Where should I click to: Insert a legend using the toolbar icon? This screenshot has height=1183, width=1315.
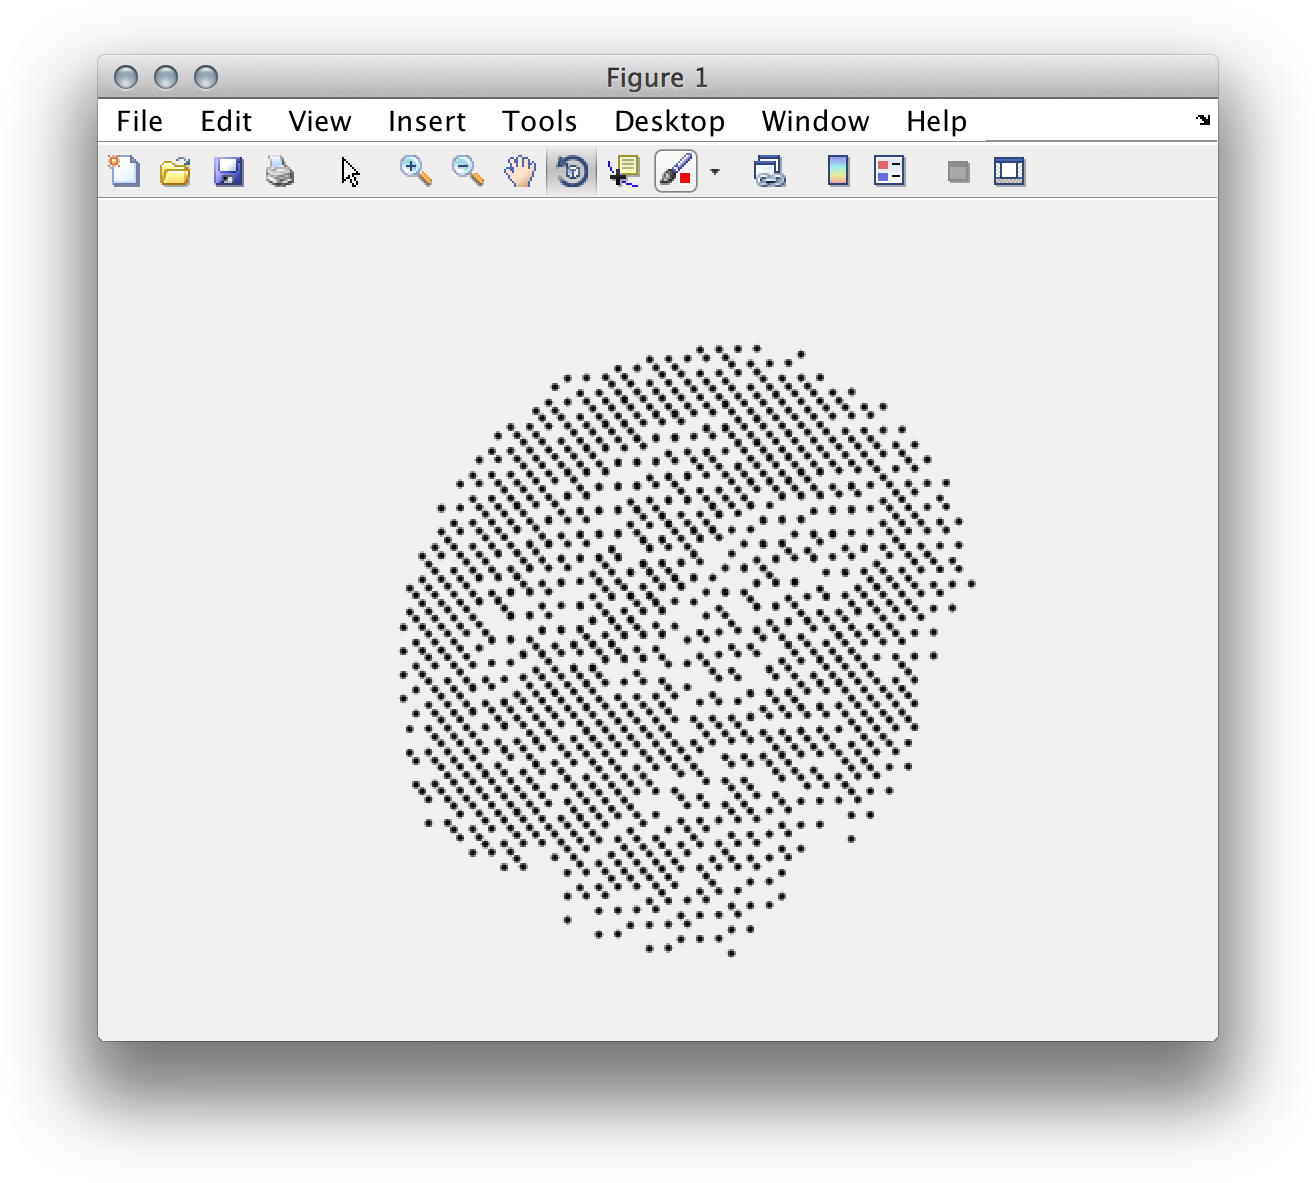tap(889, 172)
